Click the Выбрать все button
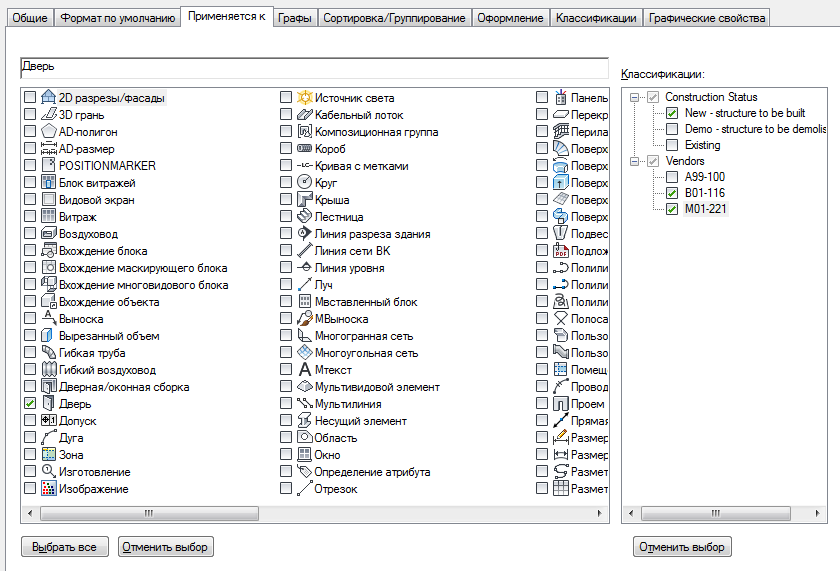This screenshot has height=571, width=840. tap(65, 547)
